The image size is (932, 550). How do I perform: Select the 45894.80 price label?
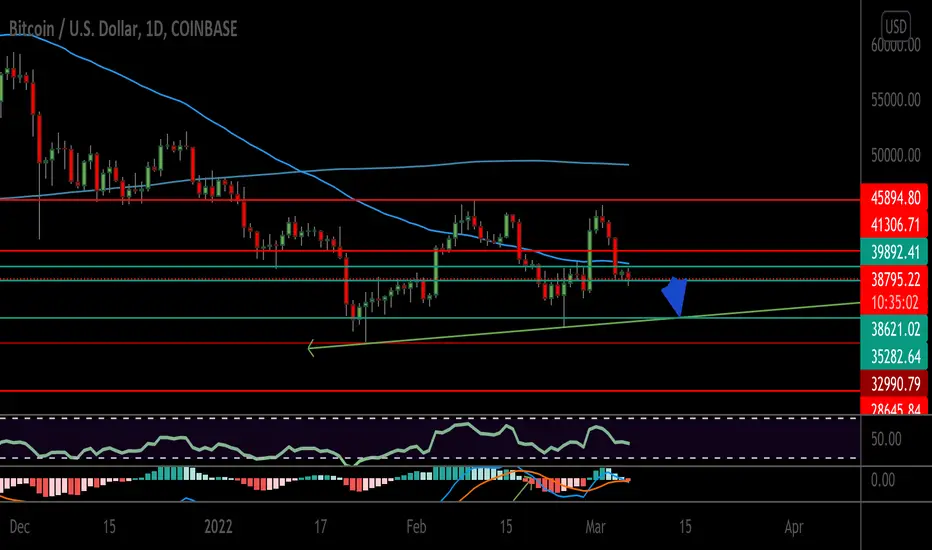[895, 197]
